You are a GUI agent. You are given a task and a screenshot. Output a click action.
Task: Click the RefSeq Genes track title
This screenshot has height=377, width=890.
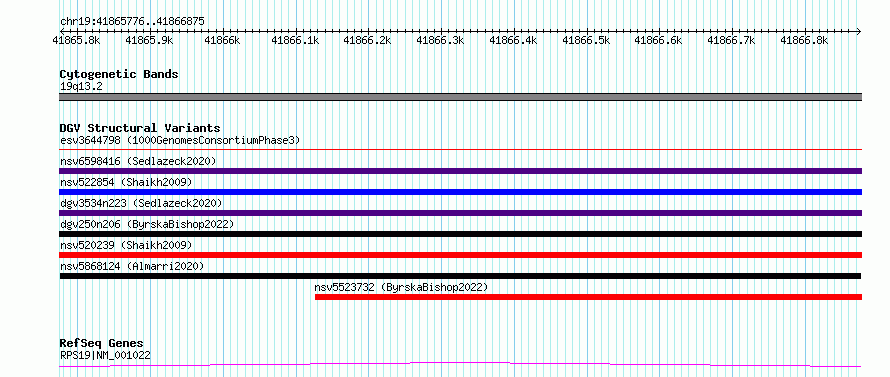tap(102, 344)
